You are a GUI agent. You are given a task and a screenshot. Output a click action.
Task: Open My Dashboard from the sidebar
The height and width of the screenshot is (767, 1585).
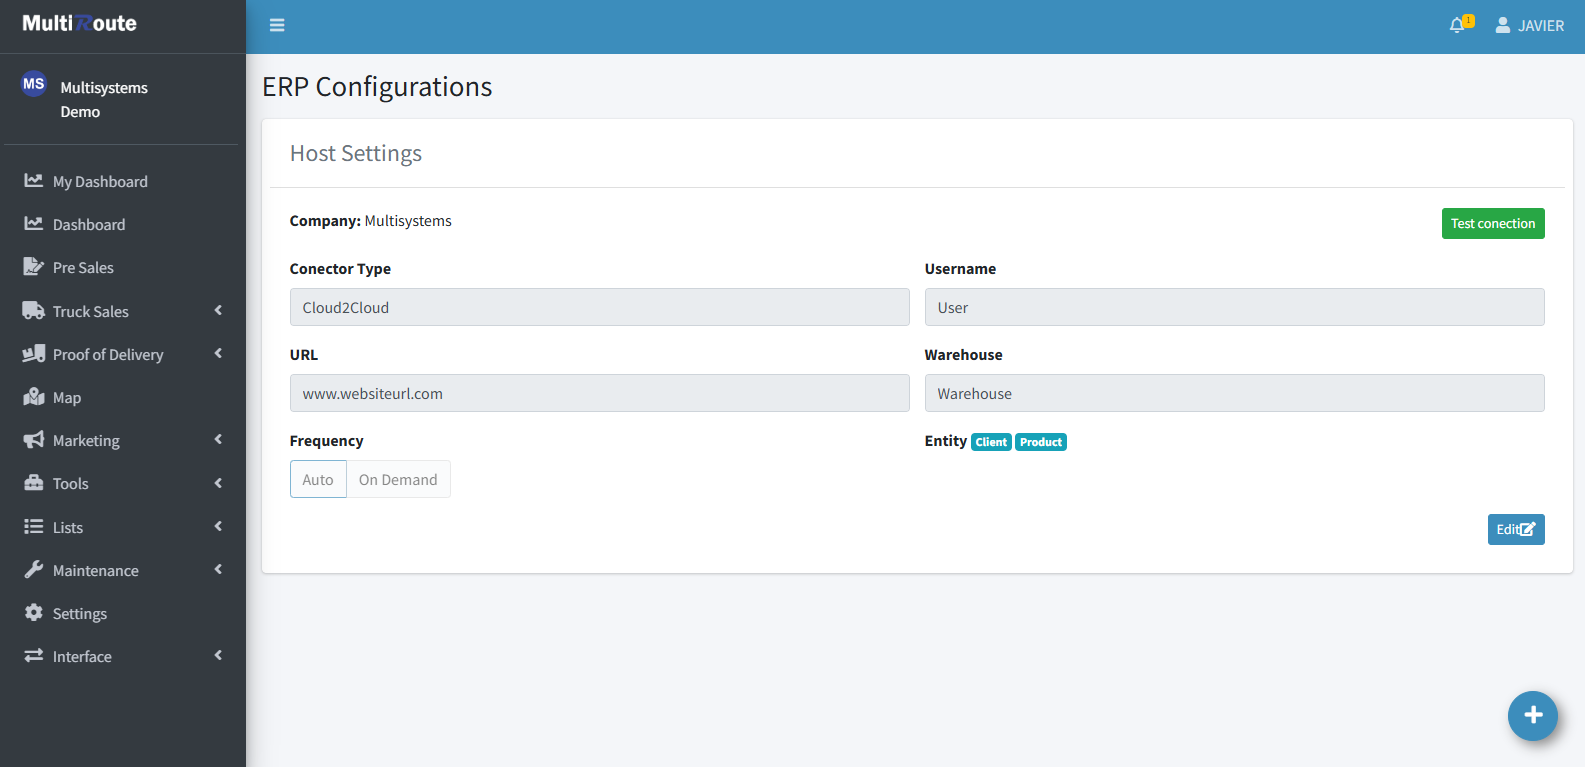pyautogui.click(x=100, y=181)
